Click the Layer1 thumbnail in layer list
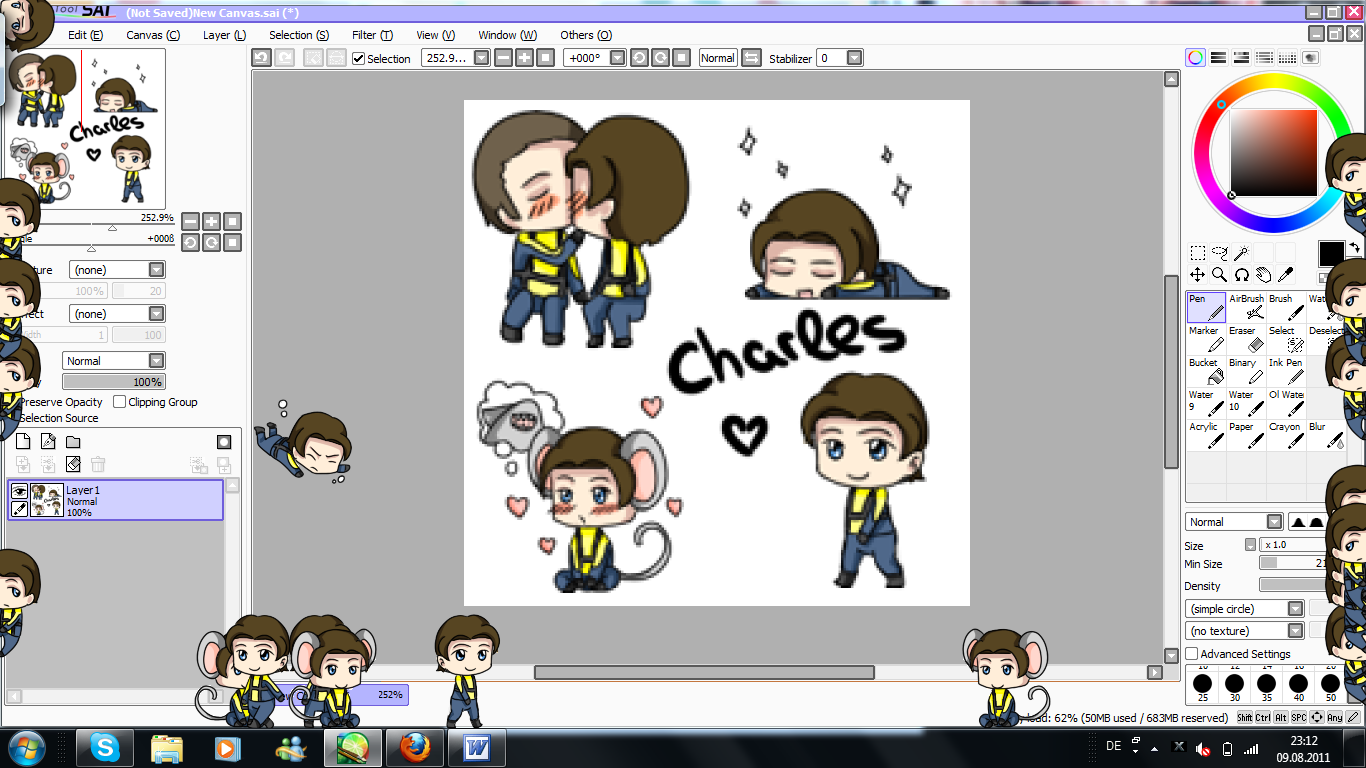Screen dimensions: 1366x768 click(47, 499)
